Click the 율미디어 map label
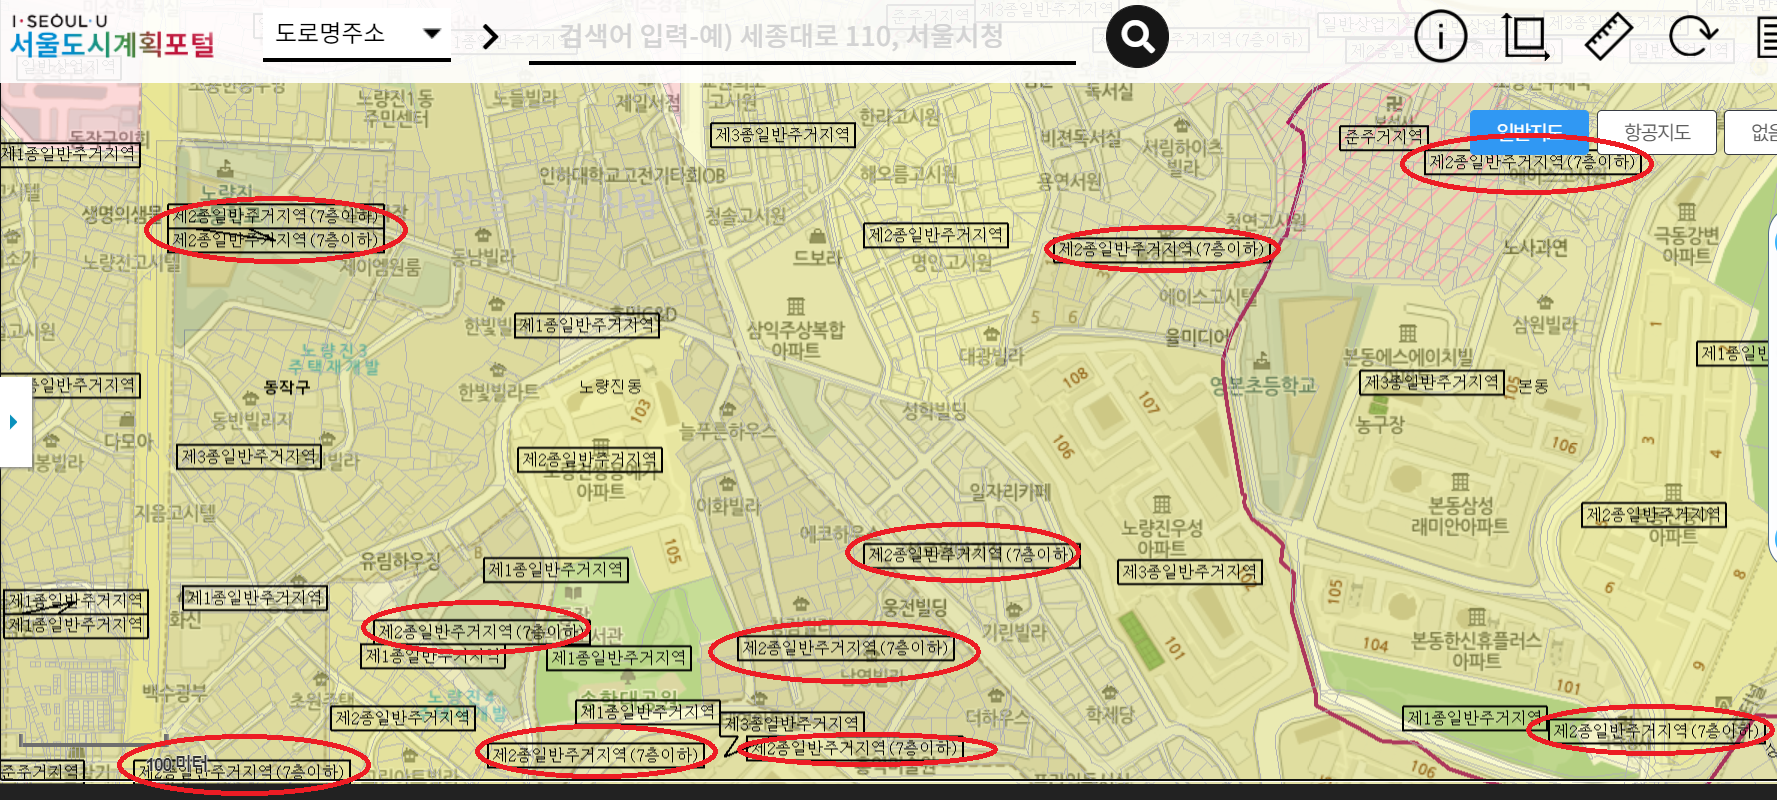 (1196, 338)
